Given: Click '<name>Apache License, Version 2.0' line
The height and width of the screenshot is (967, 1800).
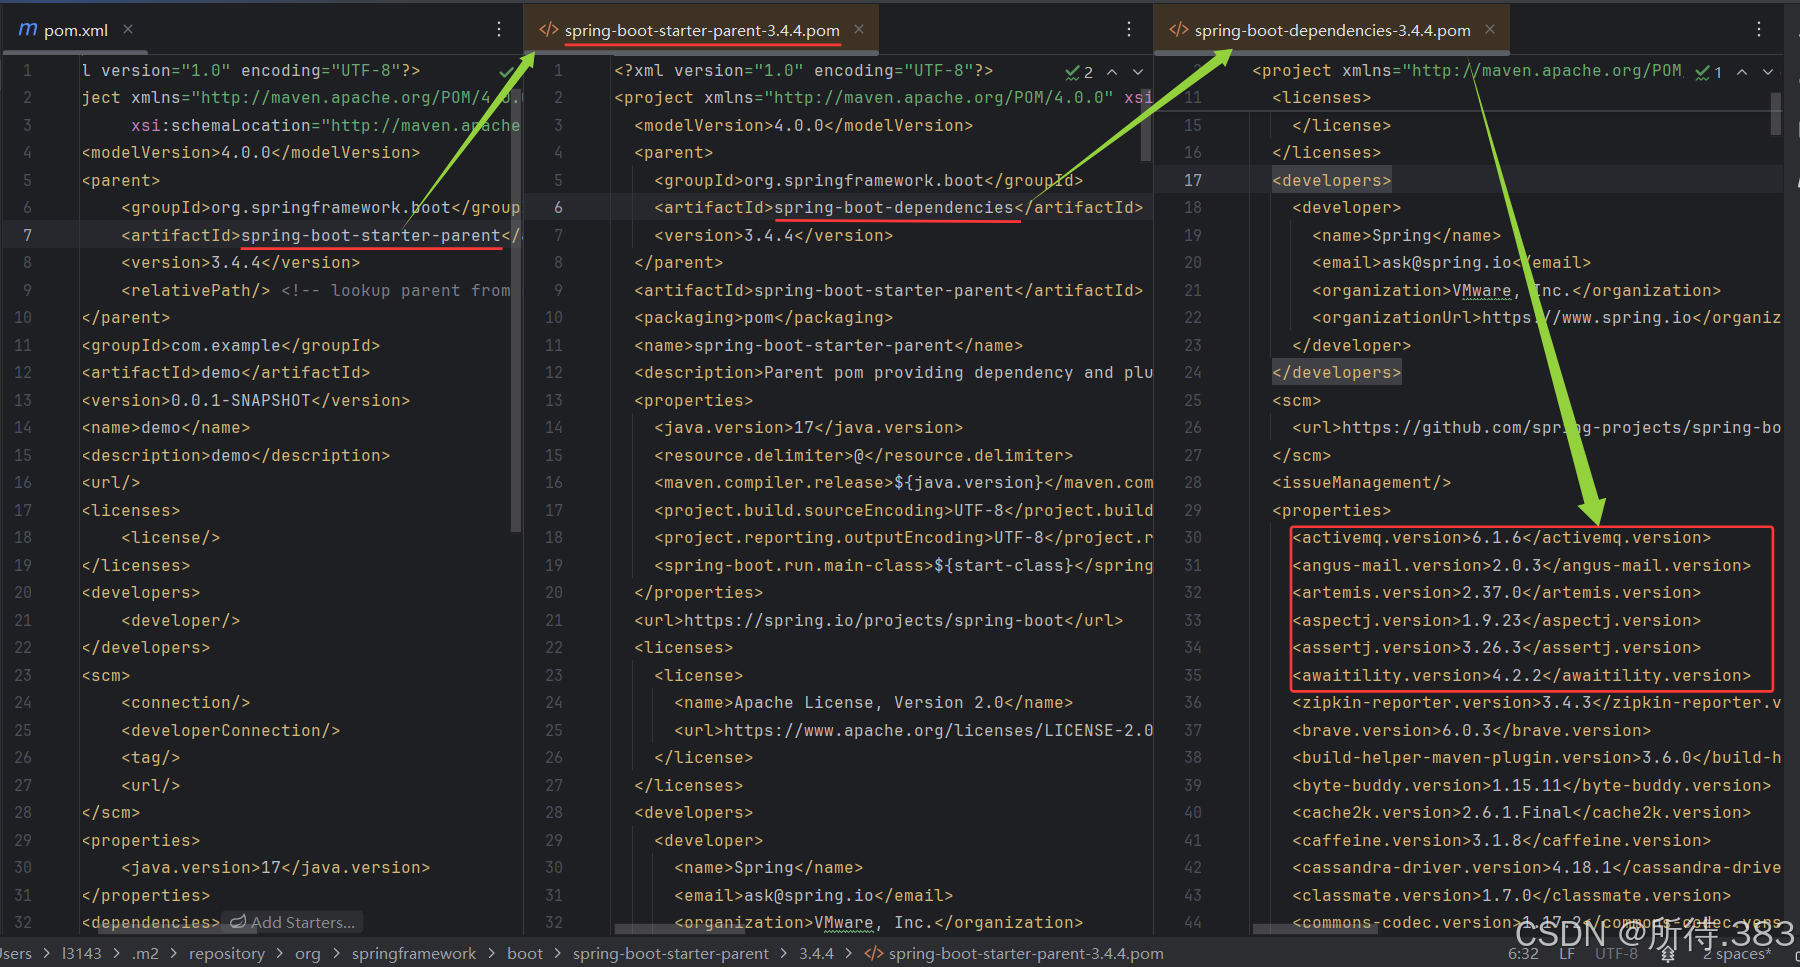Looking at the screenshot, I should click(x=874, y=702).
